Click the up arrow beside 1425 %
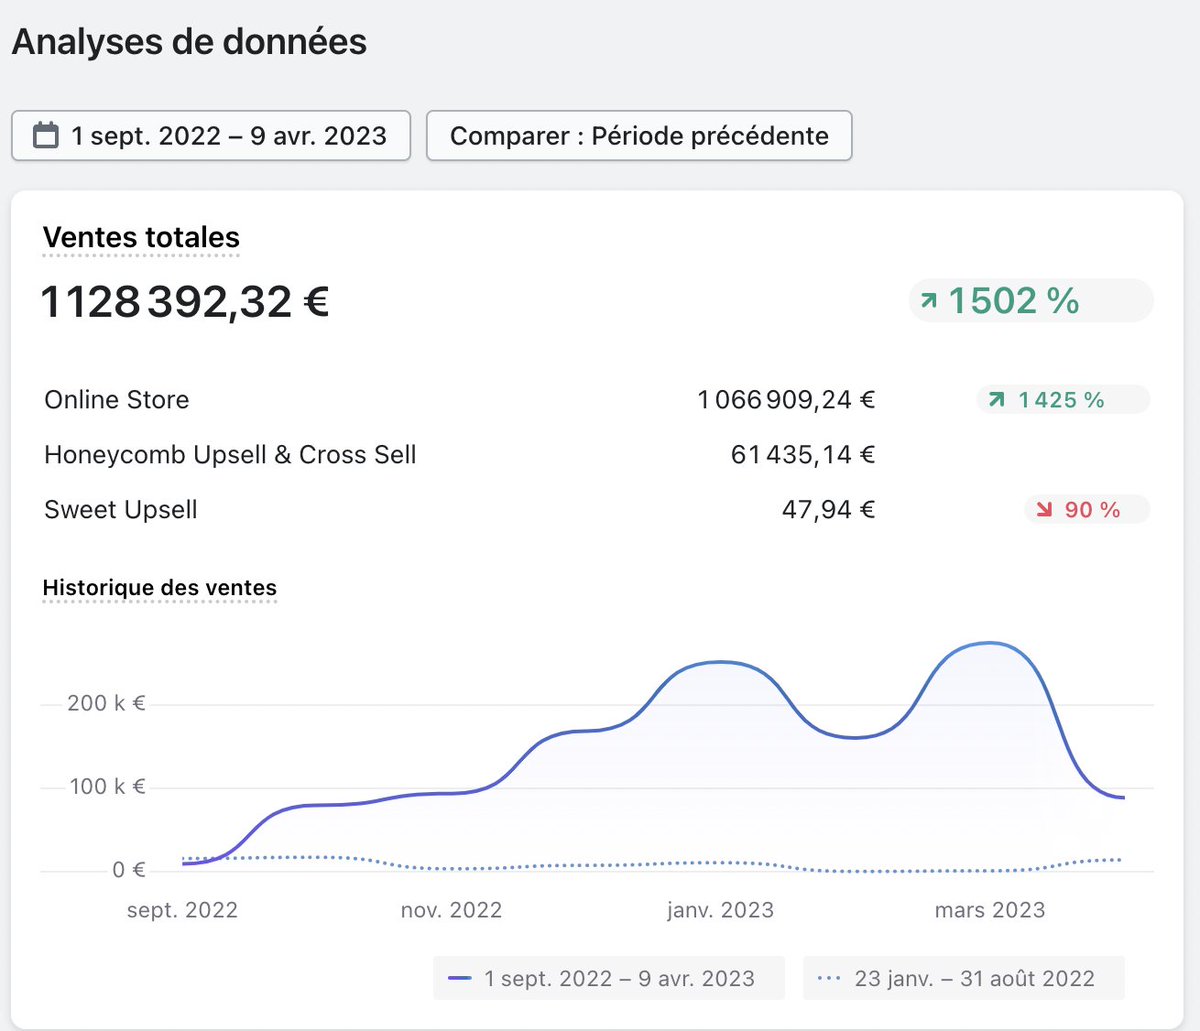 coord(996,400)
